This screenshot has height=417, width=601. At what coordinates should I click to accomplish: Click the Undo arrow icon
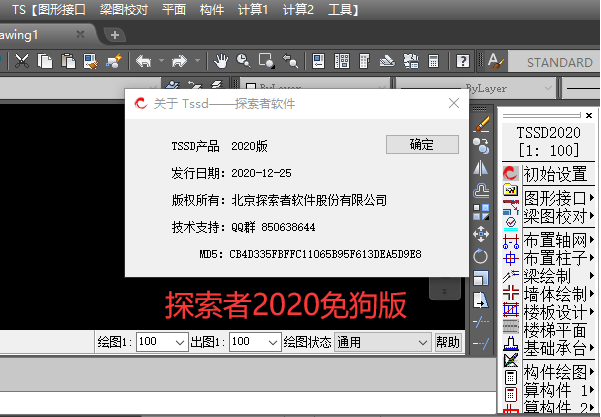coord(144,61)
